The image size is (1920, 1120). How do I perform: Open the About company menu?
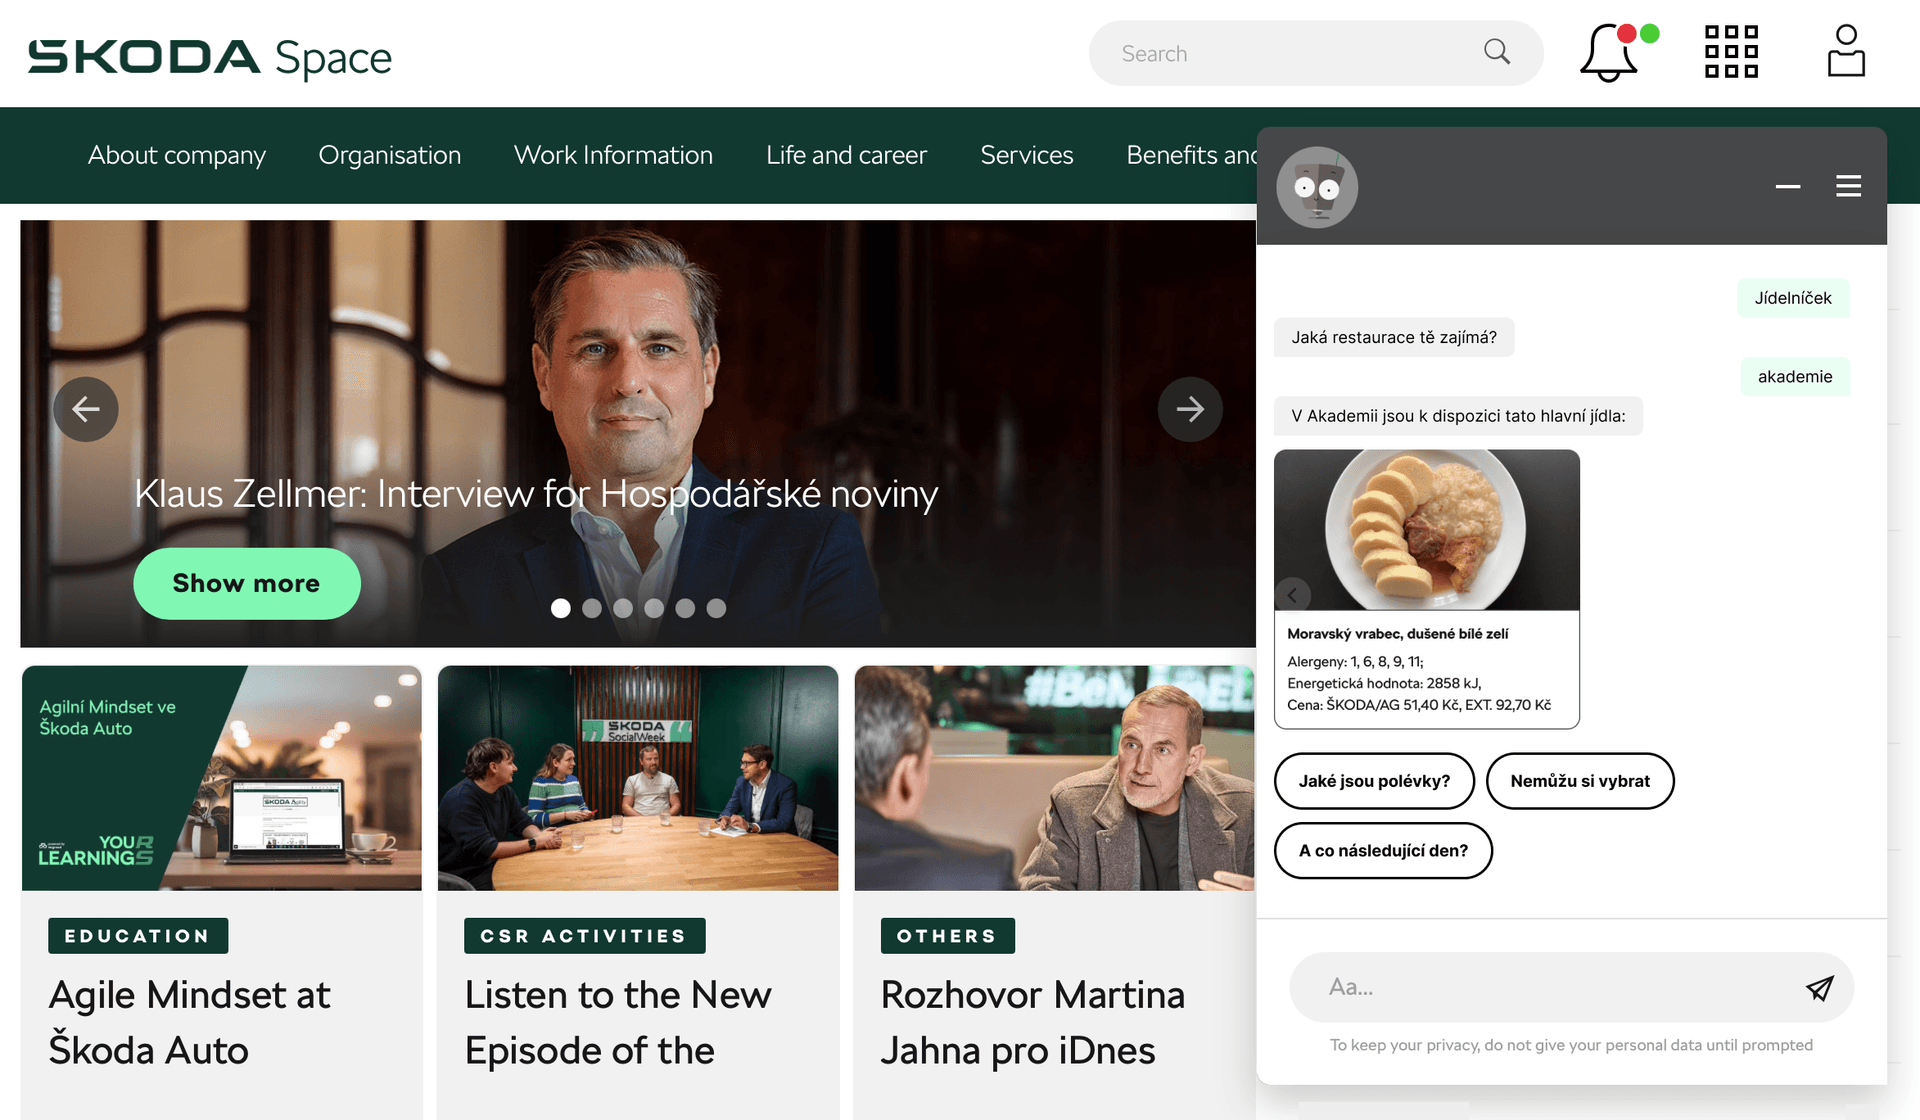176,155
